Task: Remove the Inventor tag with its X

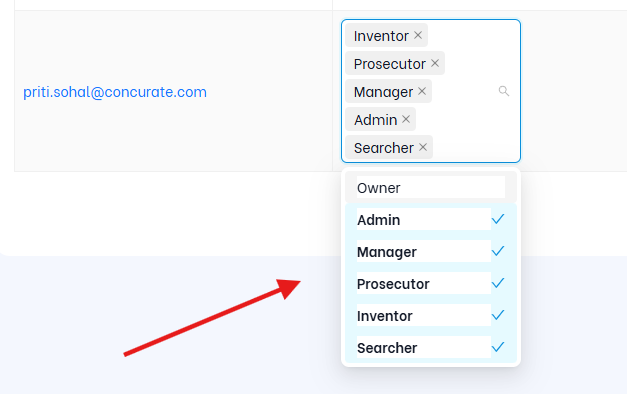Action: coord(418,35)
